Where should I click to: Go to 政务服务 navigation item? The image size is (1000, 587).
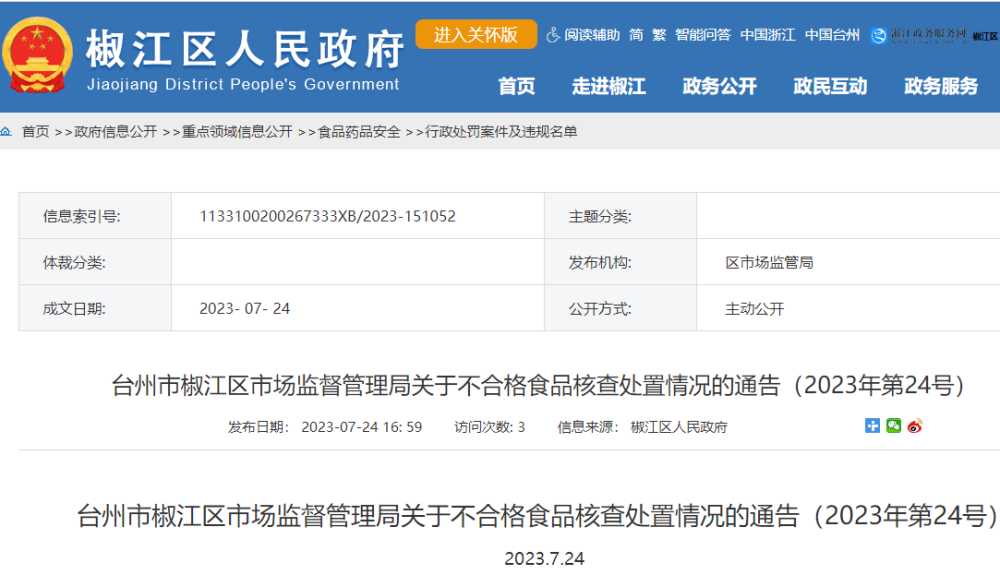pyautogui.click(x=941, y=87)
